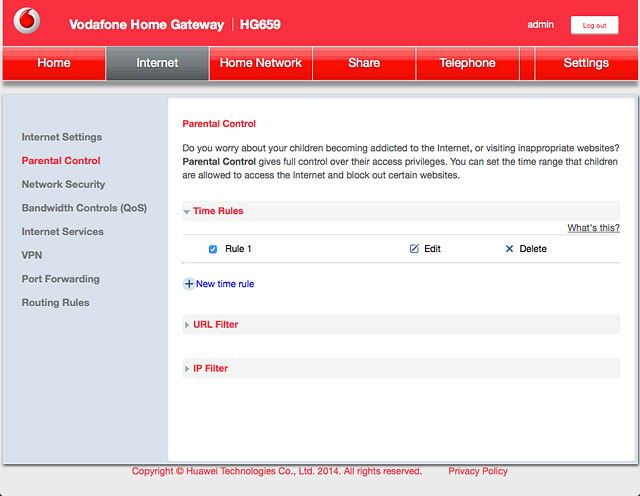
Task: Open VPN in the sidebar
Action: (32, 256)
